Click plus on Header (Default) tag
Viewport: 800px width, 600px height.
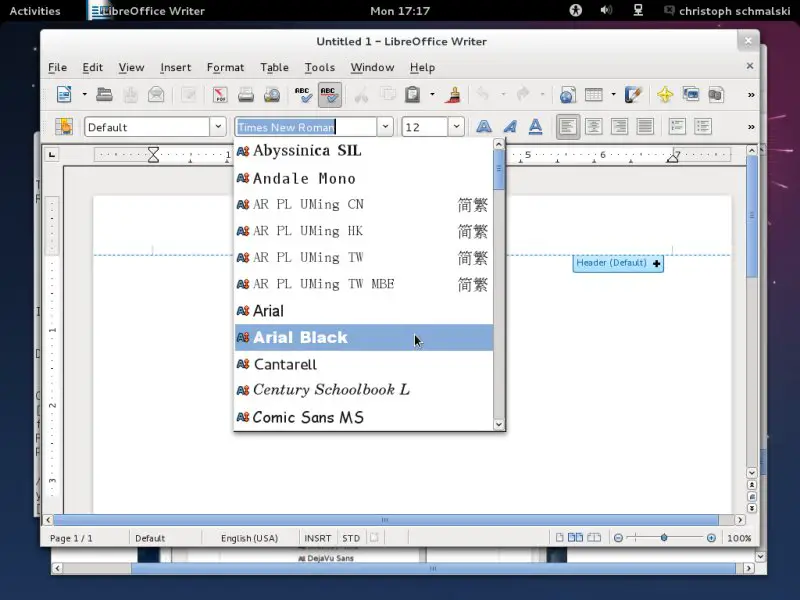click(657, 264)
